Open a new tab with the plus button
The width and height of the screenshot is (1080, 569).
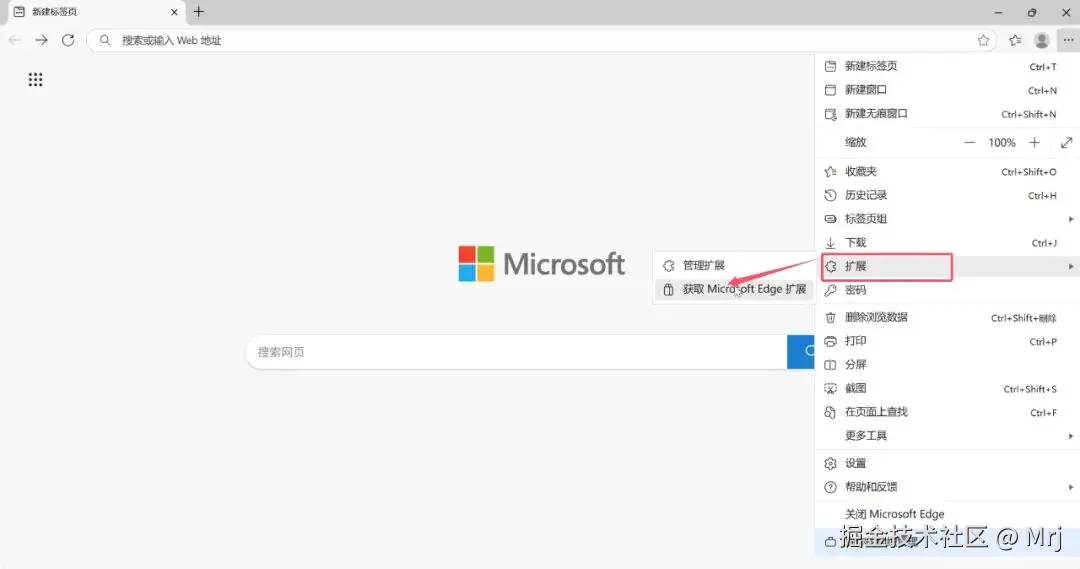[x=198, y=12]
